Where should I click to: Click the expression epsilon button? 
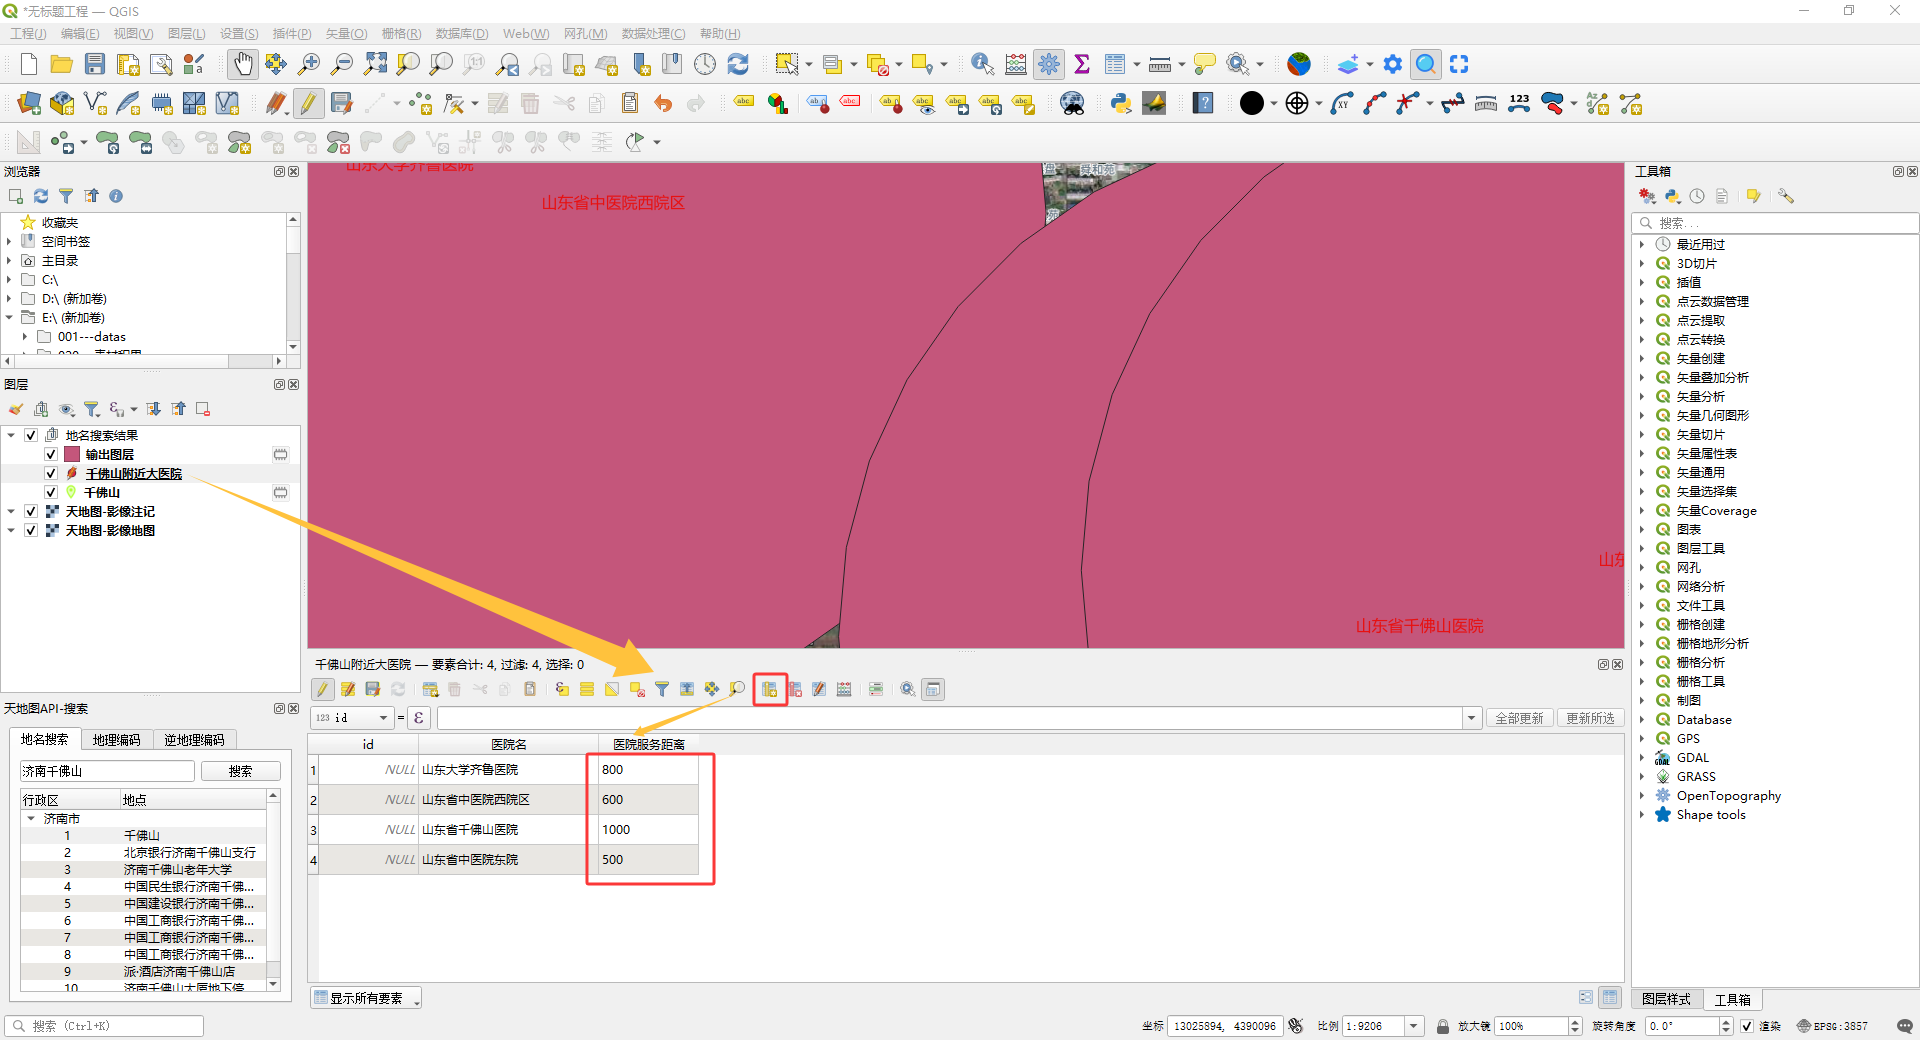pyautogui.click(x=419, y=718)
